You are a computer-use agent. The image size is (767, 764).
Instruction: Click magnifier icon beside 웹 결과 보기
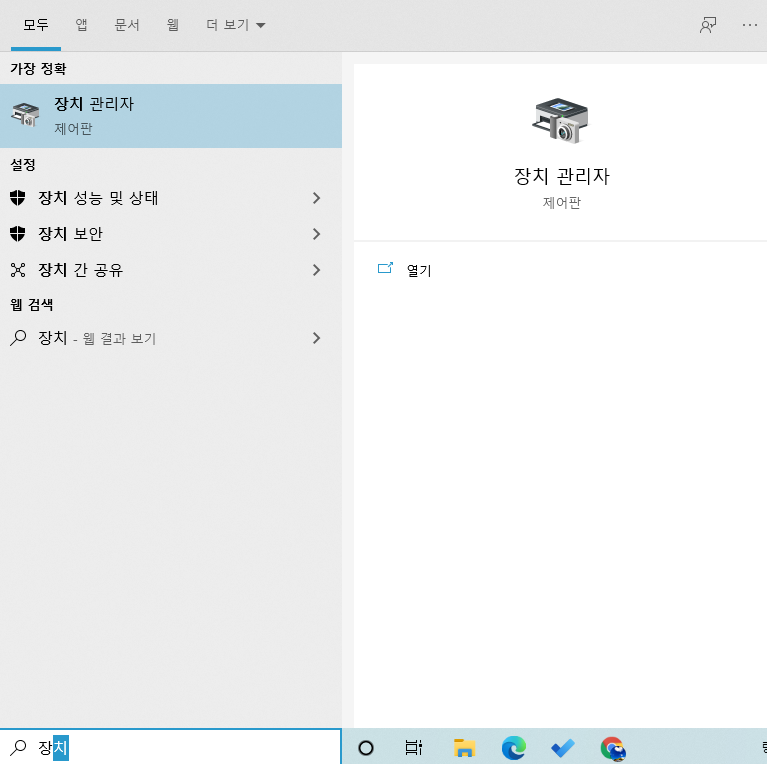pyautogui.click(x=18, y=337)
